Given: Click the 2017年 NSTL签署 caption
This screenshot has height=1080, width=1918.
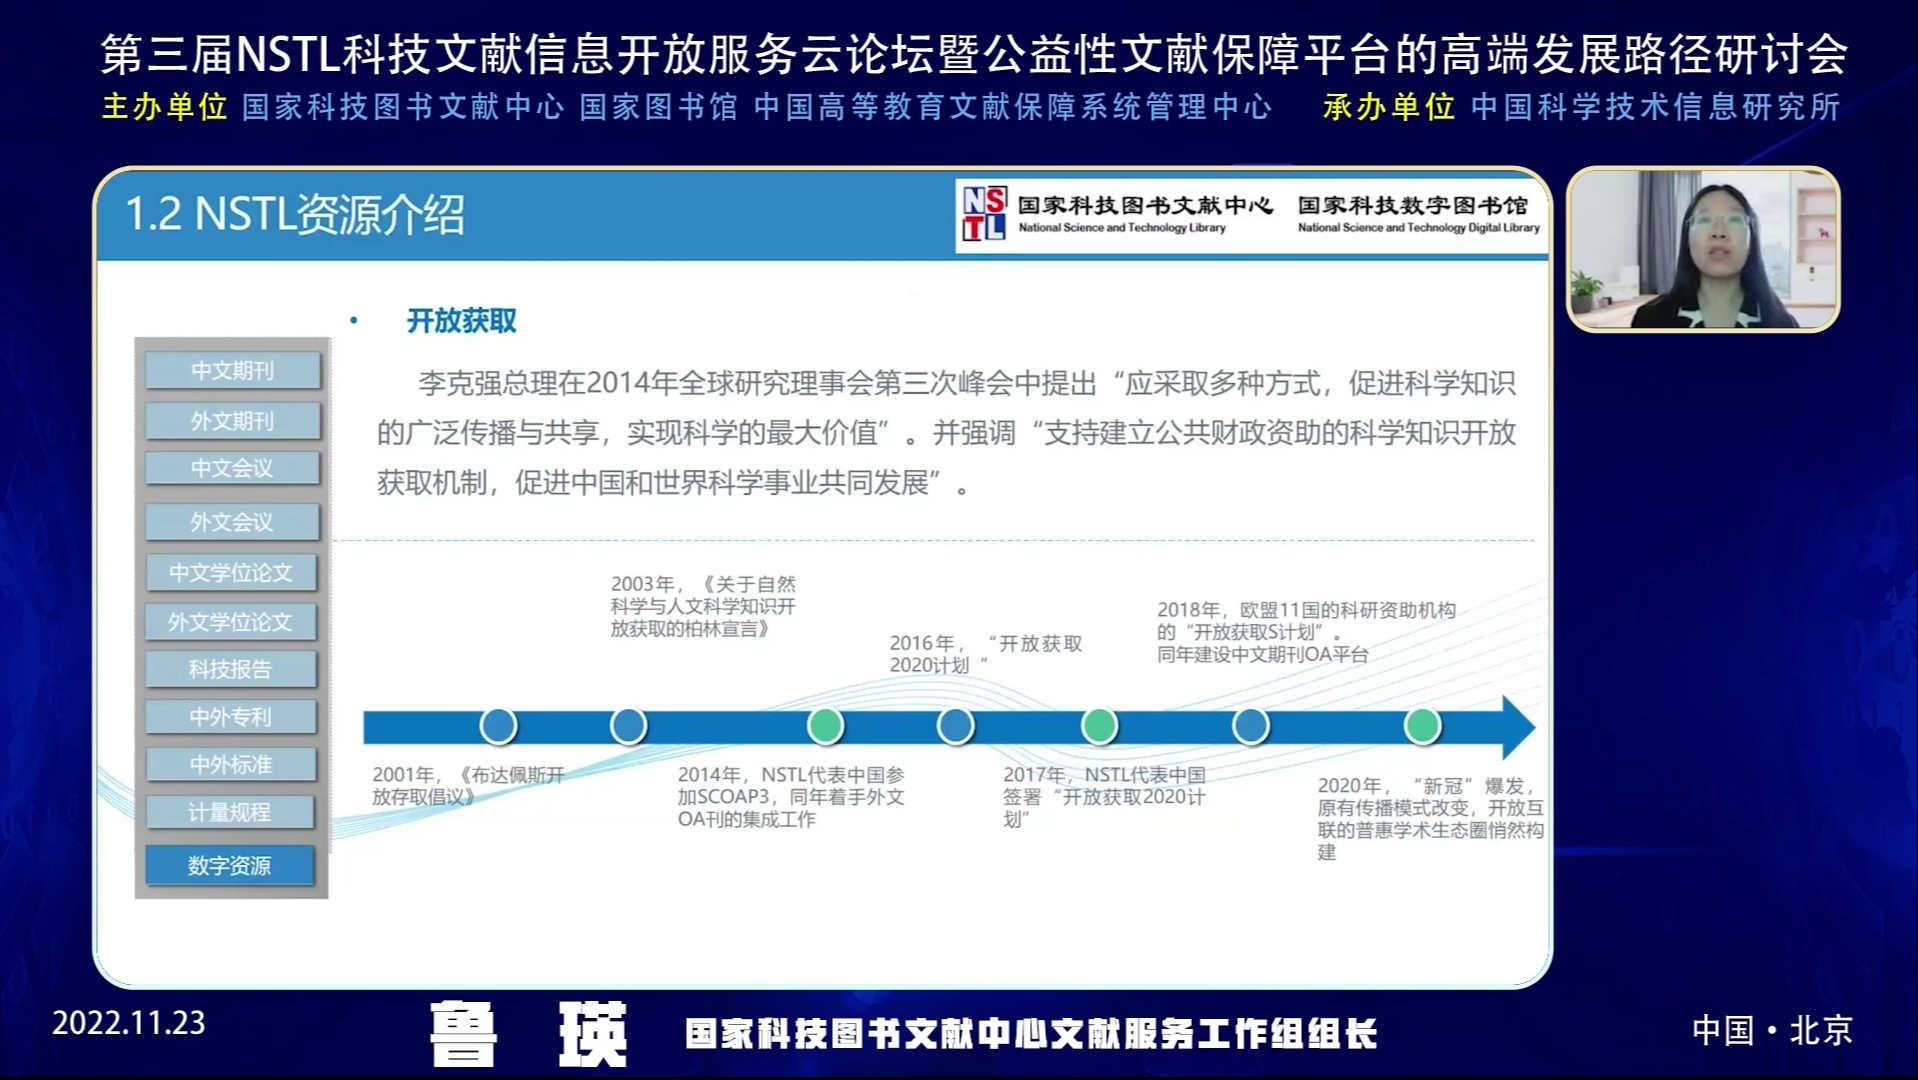Looking at the screenshot, I should click(1104, 796).
